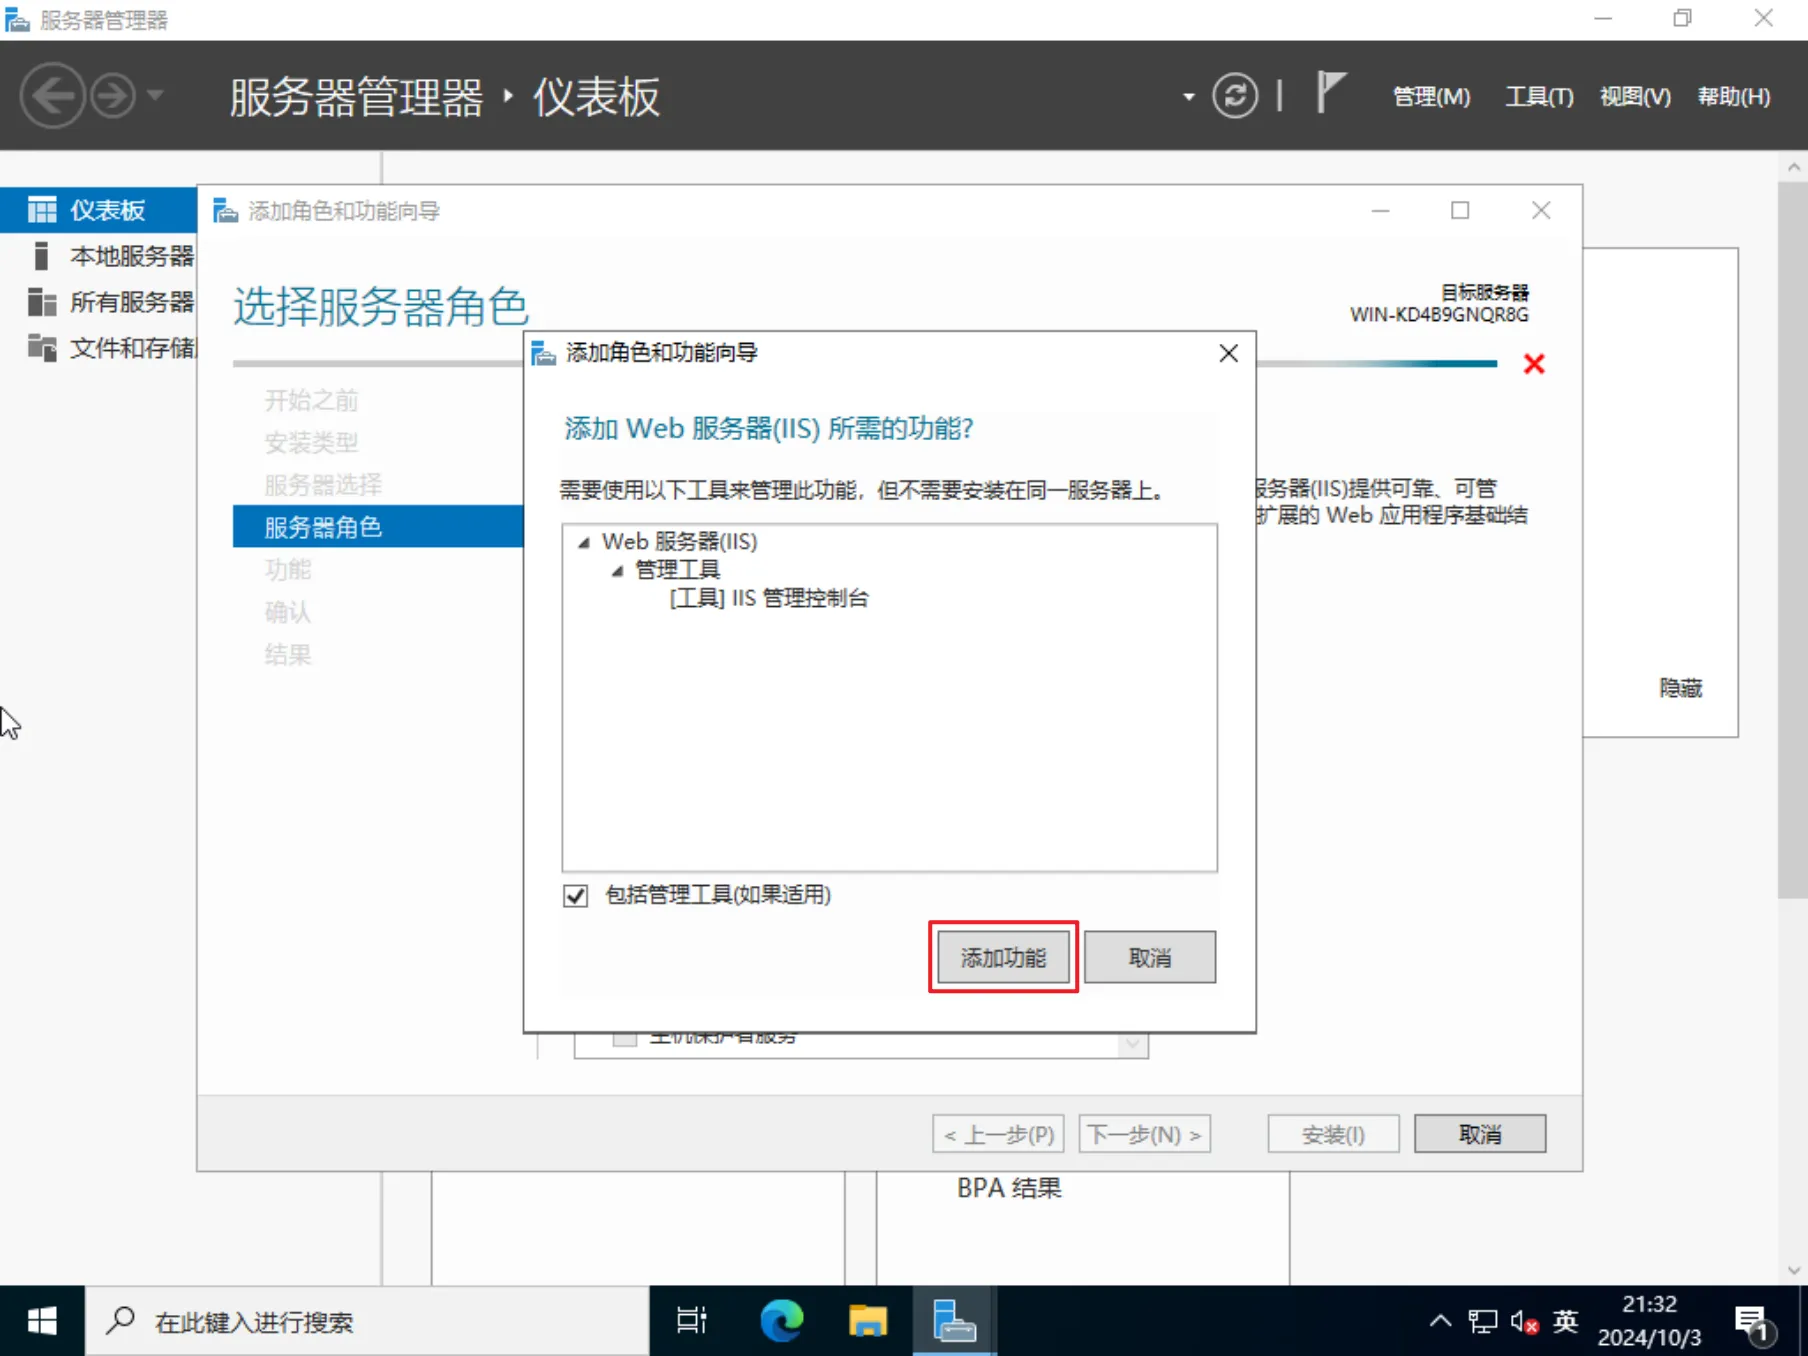Click 上一步(P) button in wizard
Viewport: 1808px width, 1356px height.
[x=998, y=1134]
